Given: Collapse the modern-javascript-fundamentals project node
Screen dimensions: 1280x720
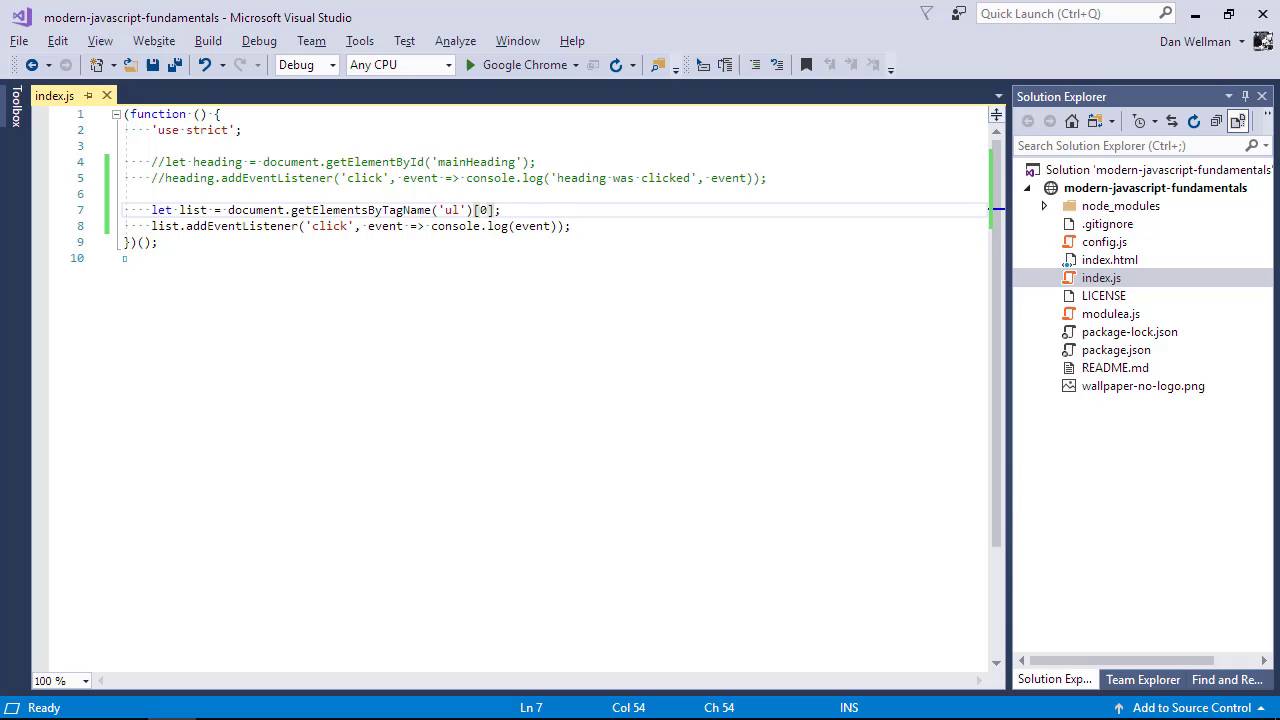Looking at the screenshot, I should [1028, 188].
